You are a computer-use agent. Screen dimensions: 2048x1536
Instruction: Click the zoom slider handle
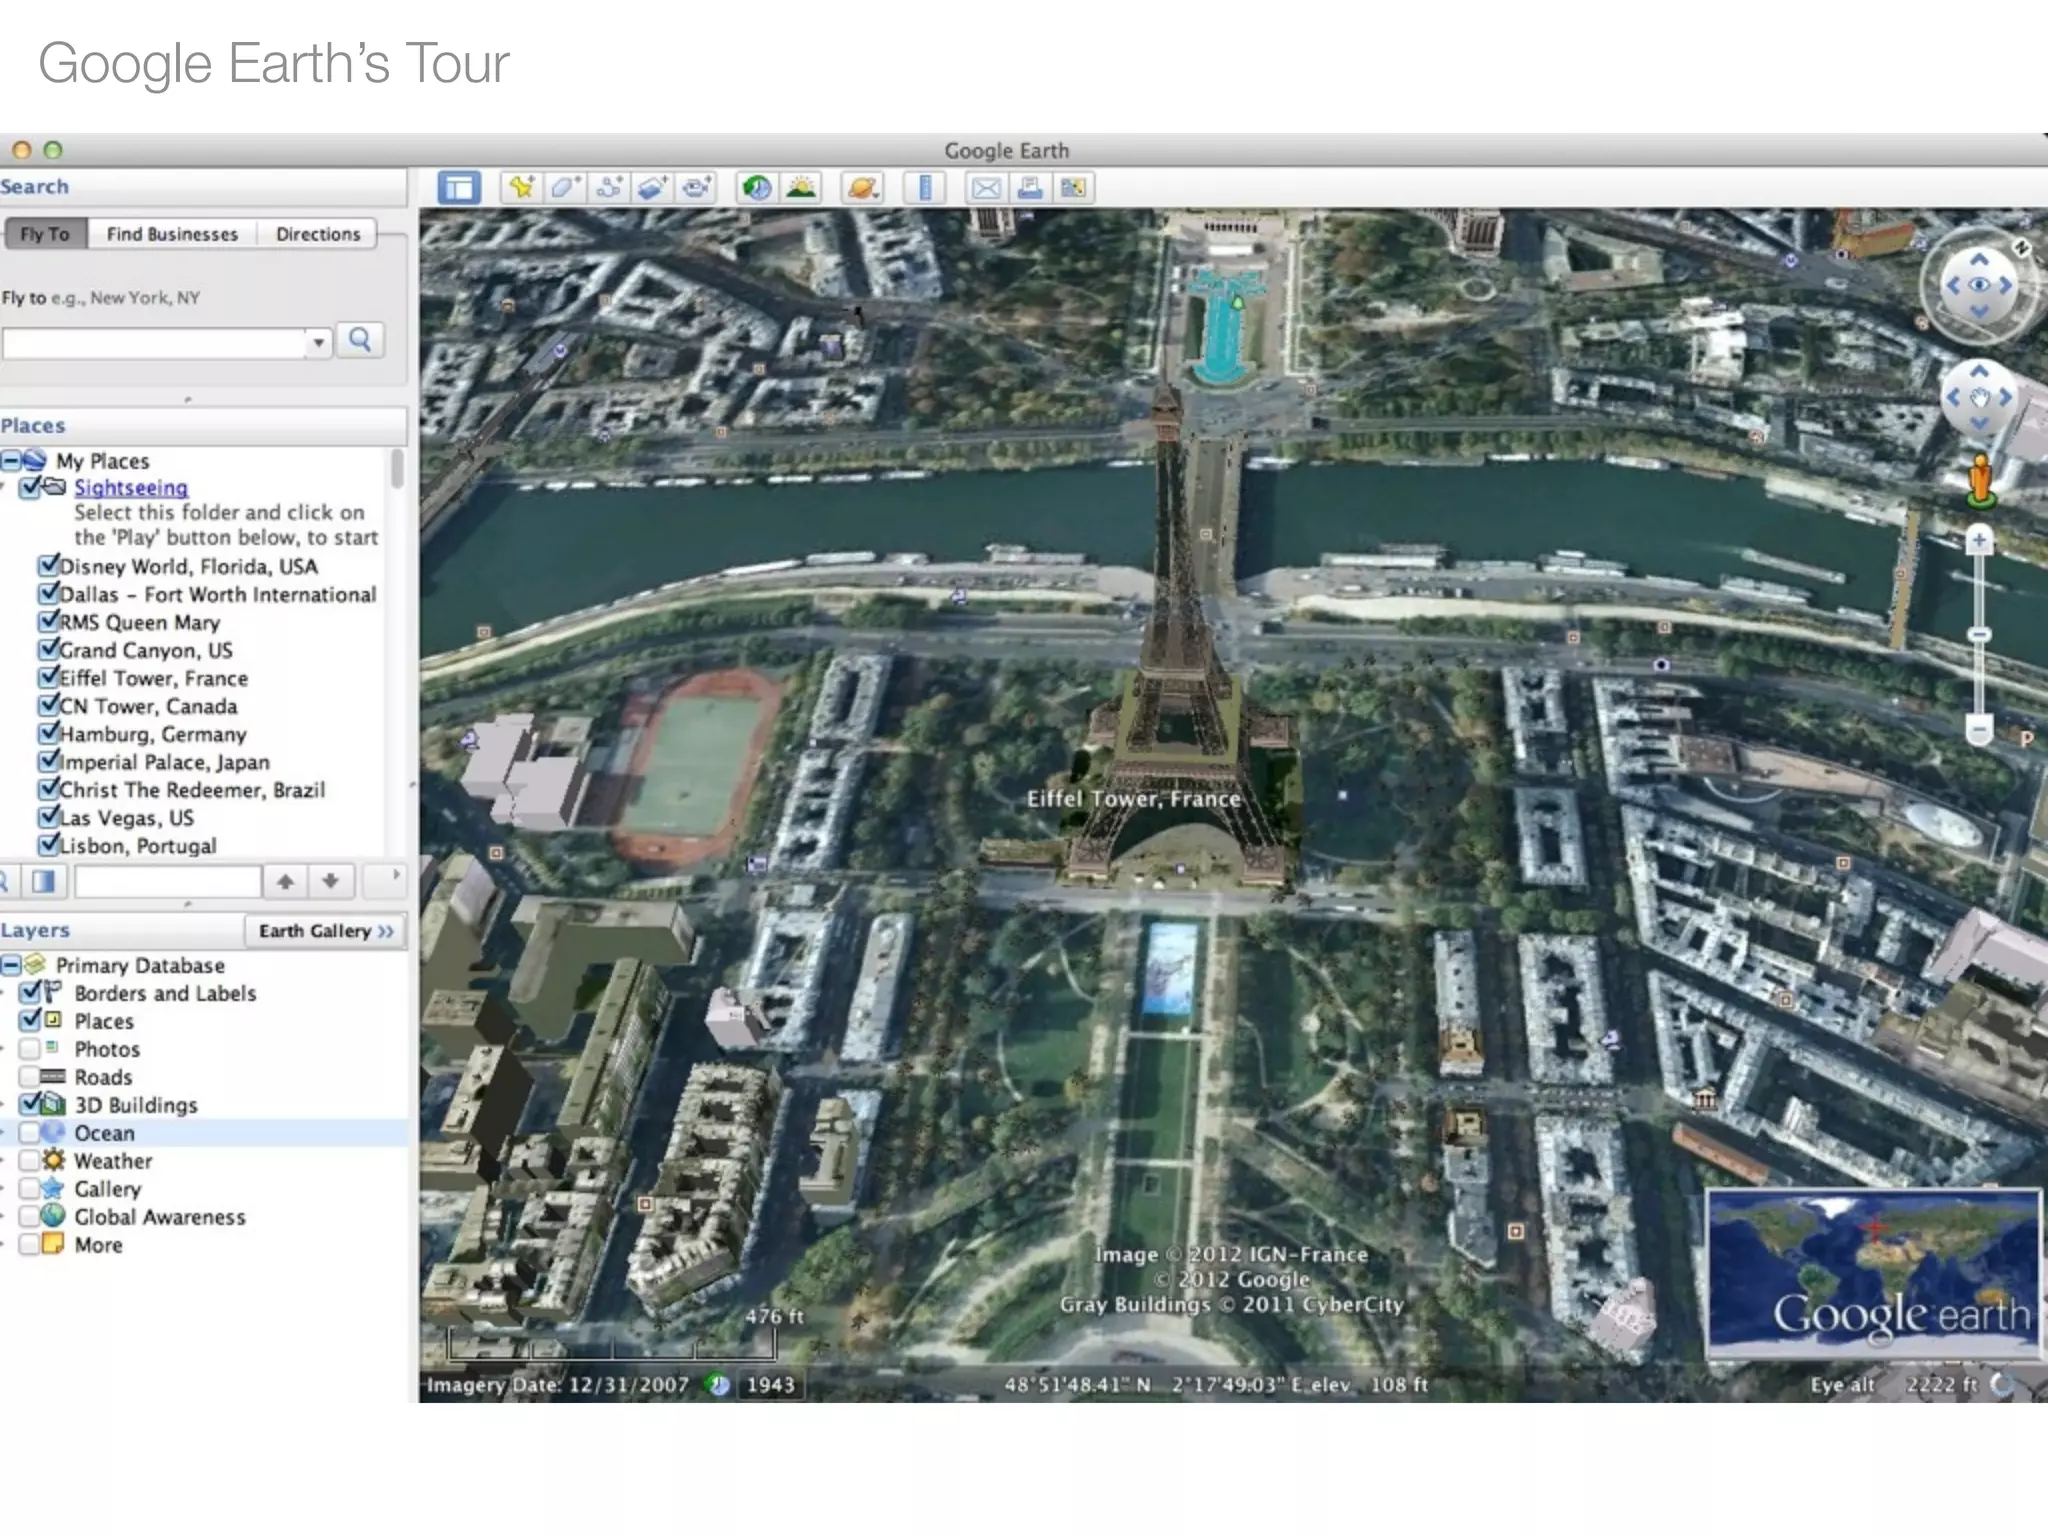pos(1979,635)
